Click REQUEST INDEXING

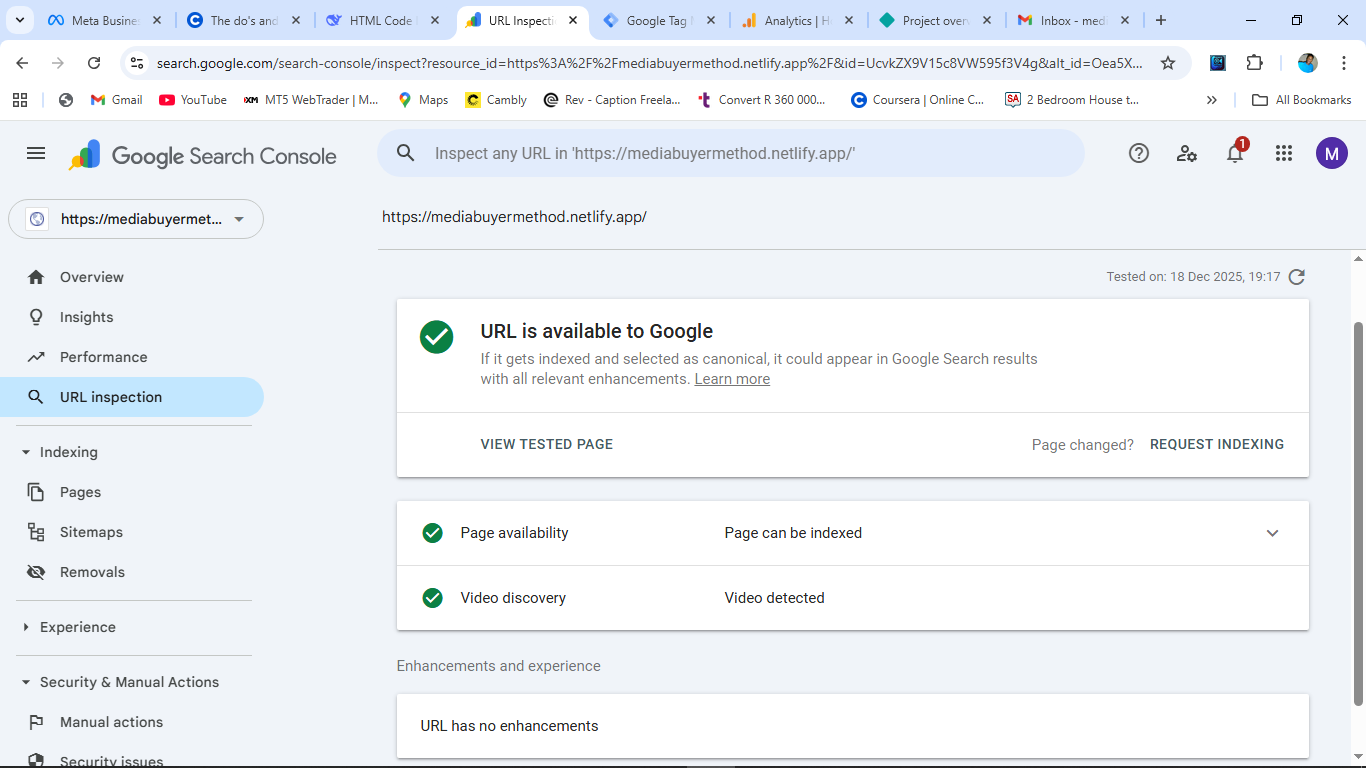tap(1217, 444)
